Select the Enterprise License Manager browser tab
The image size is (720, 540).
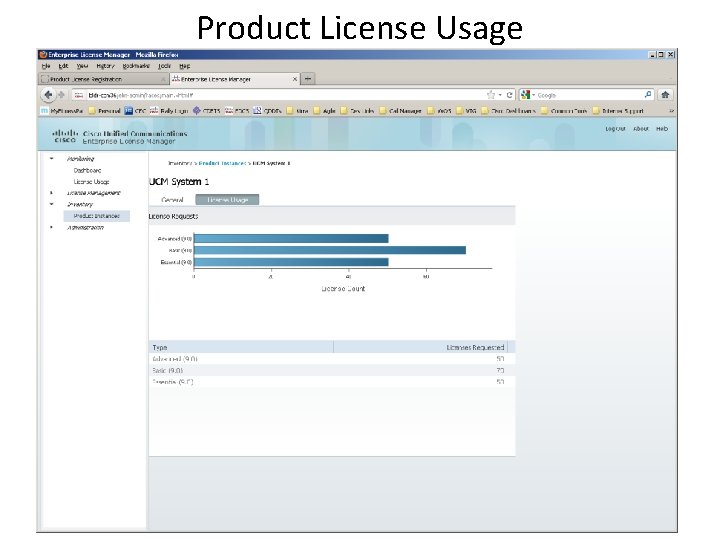pos(235,79)
